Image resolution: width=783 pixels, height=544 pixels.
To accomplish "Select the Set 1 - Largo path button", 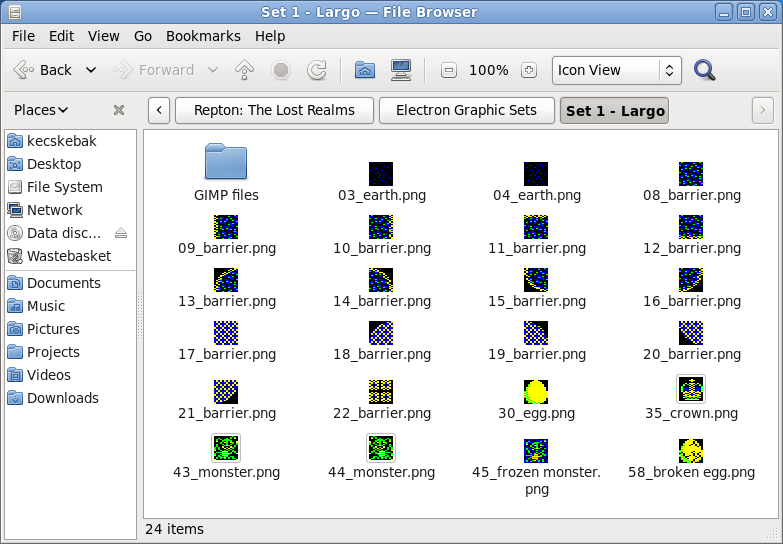I will 614,110.
